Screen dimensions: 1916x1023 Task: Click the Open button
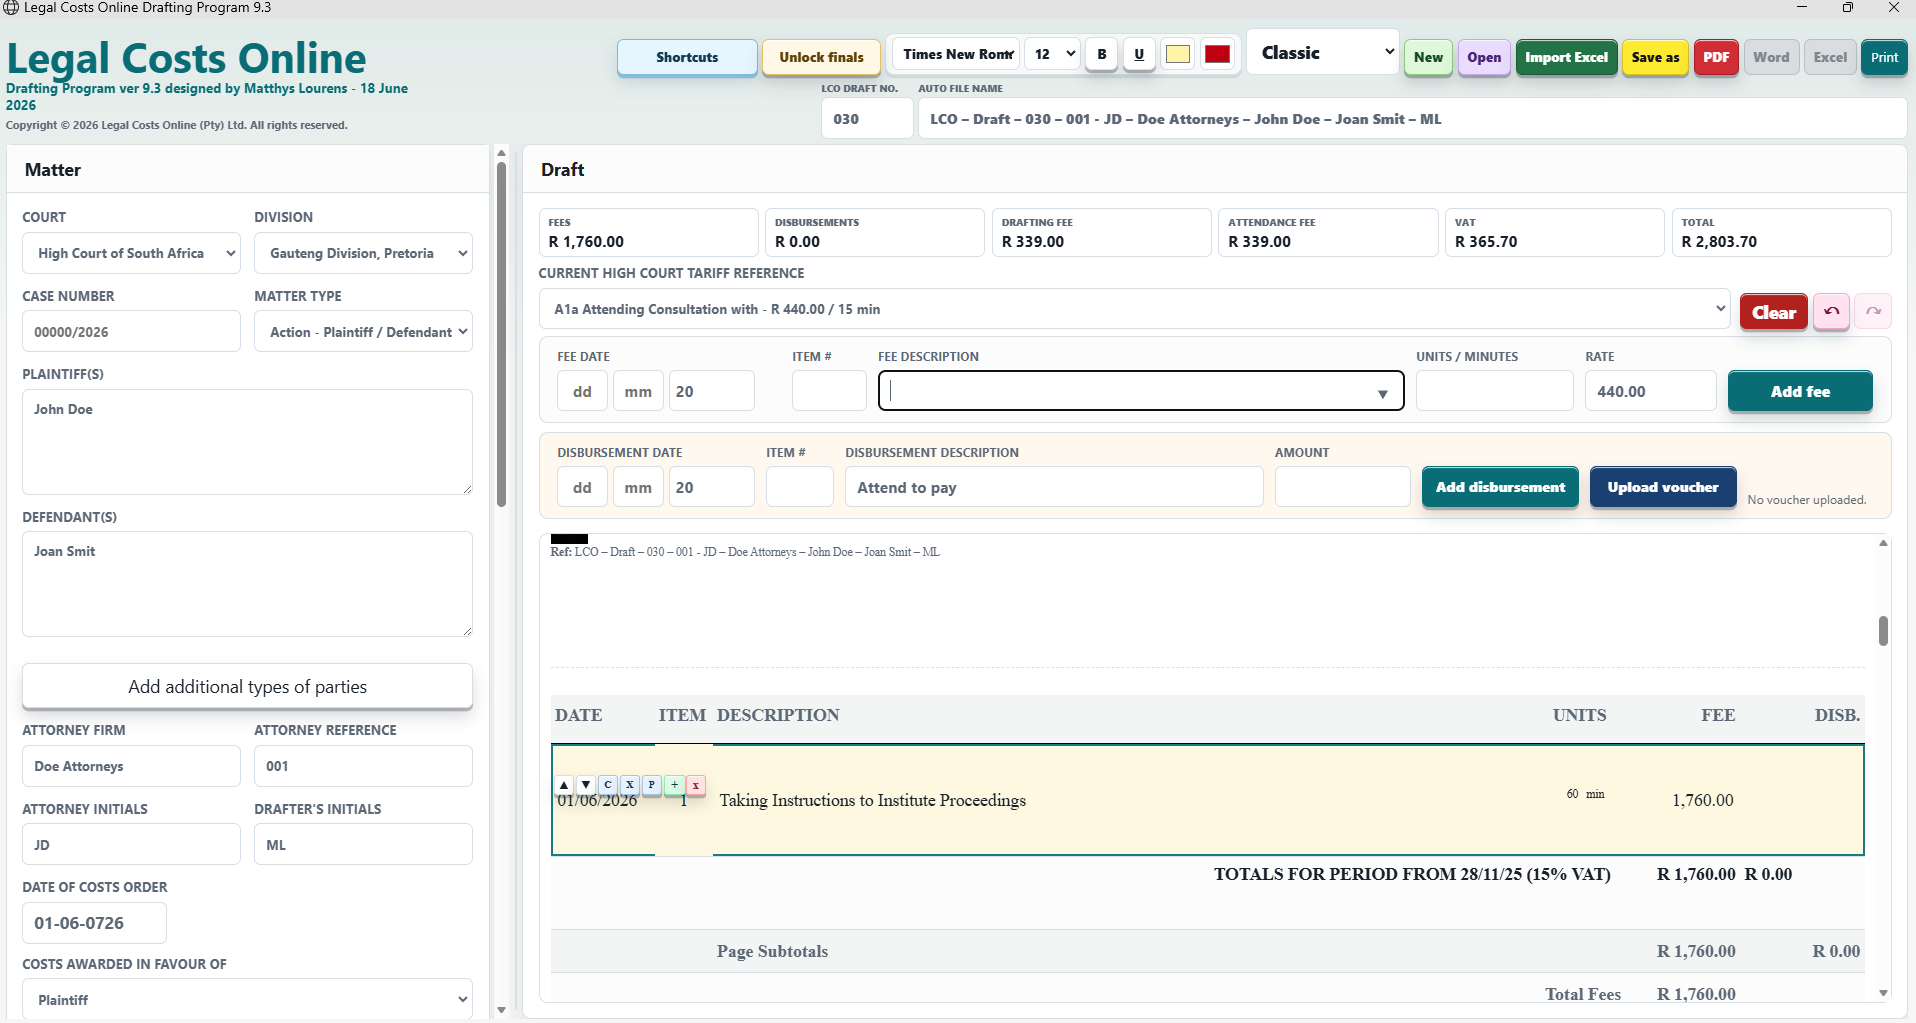point(1484,57)
